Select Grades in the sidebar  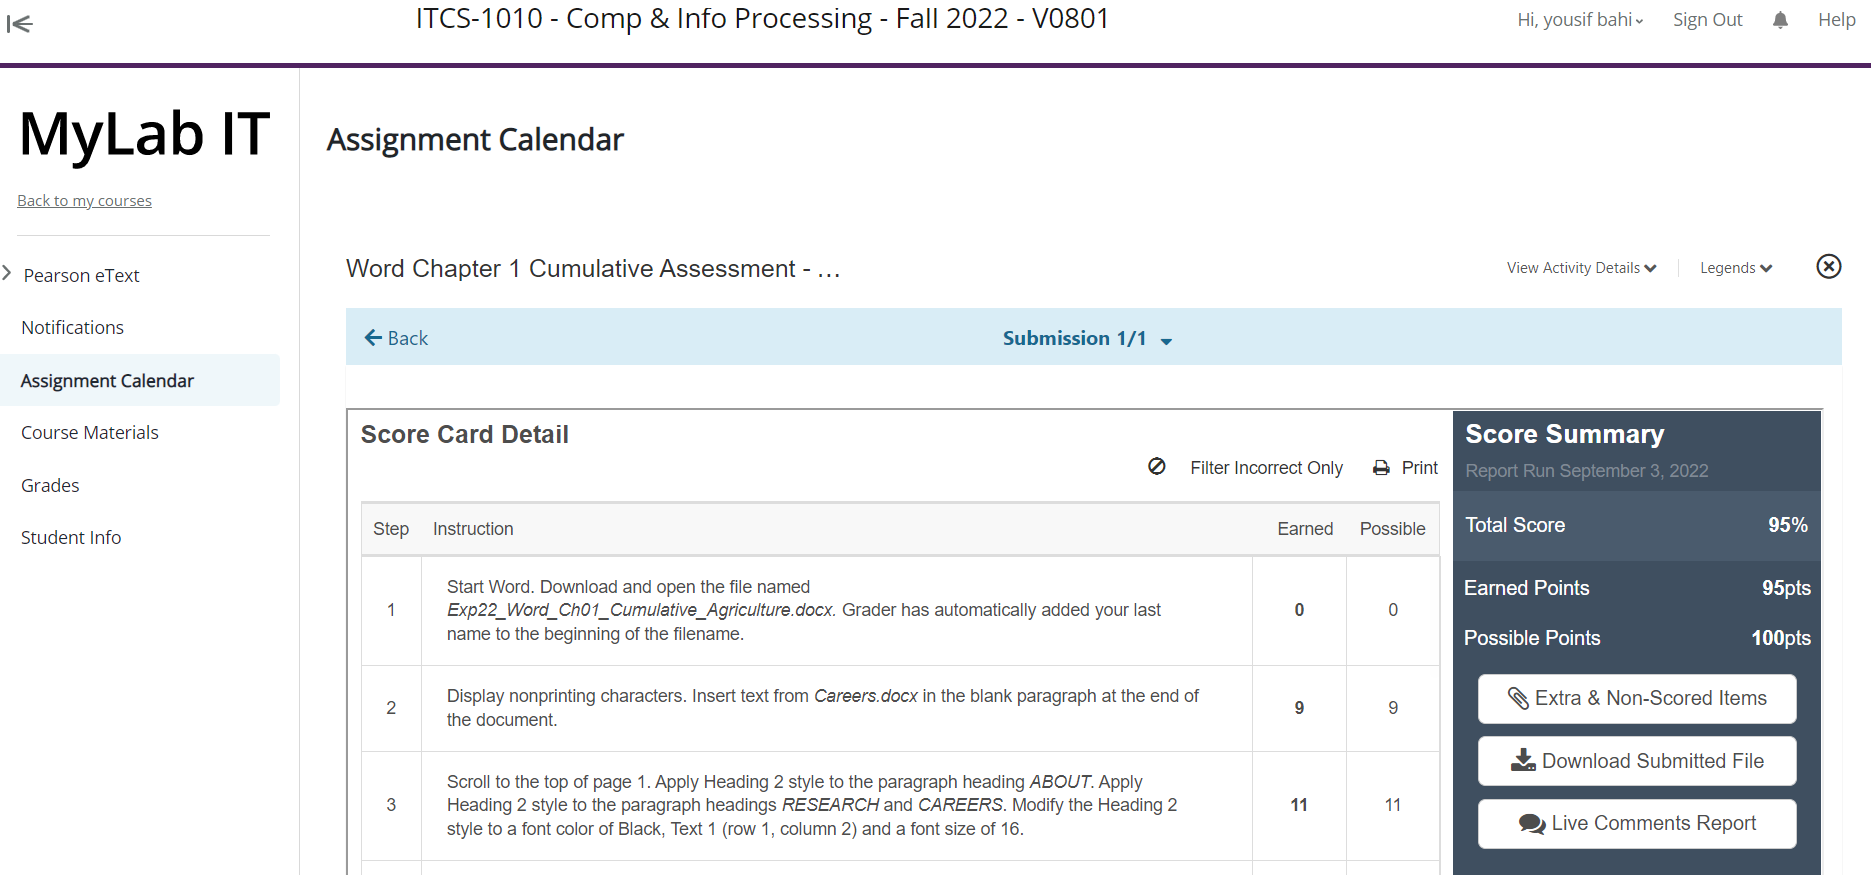50,485
